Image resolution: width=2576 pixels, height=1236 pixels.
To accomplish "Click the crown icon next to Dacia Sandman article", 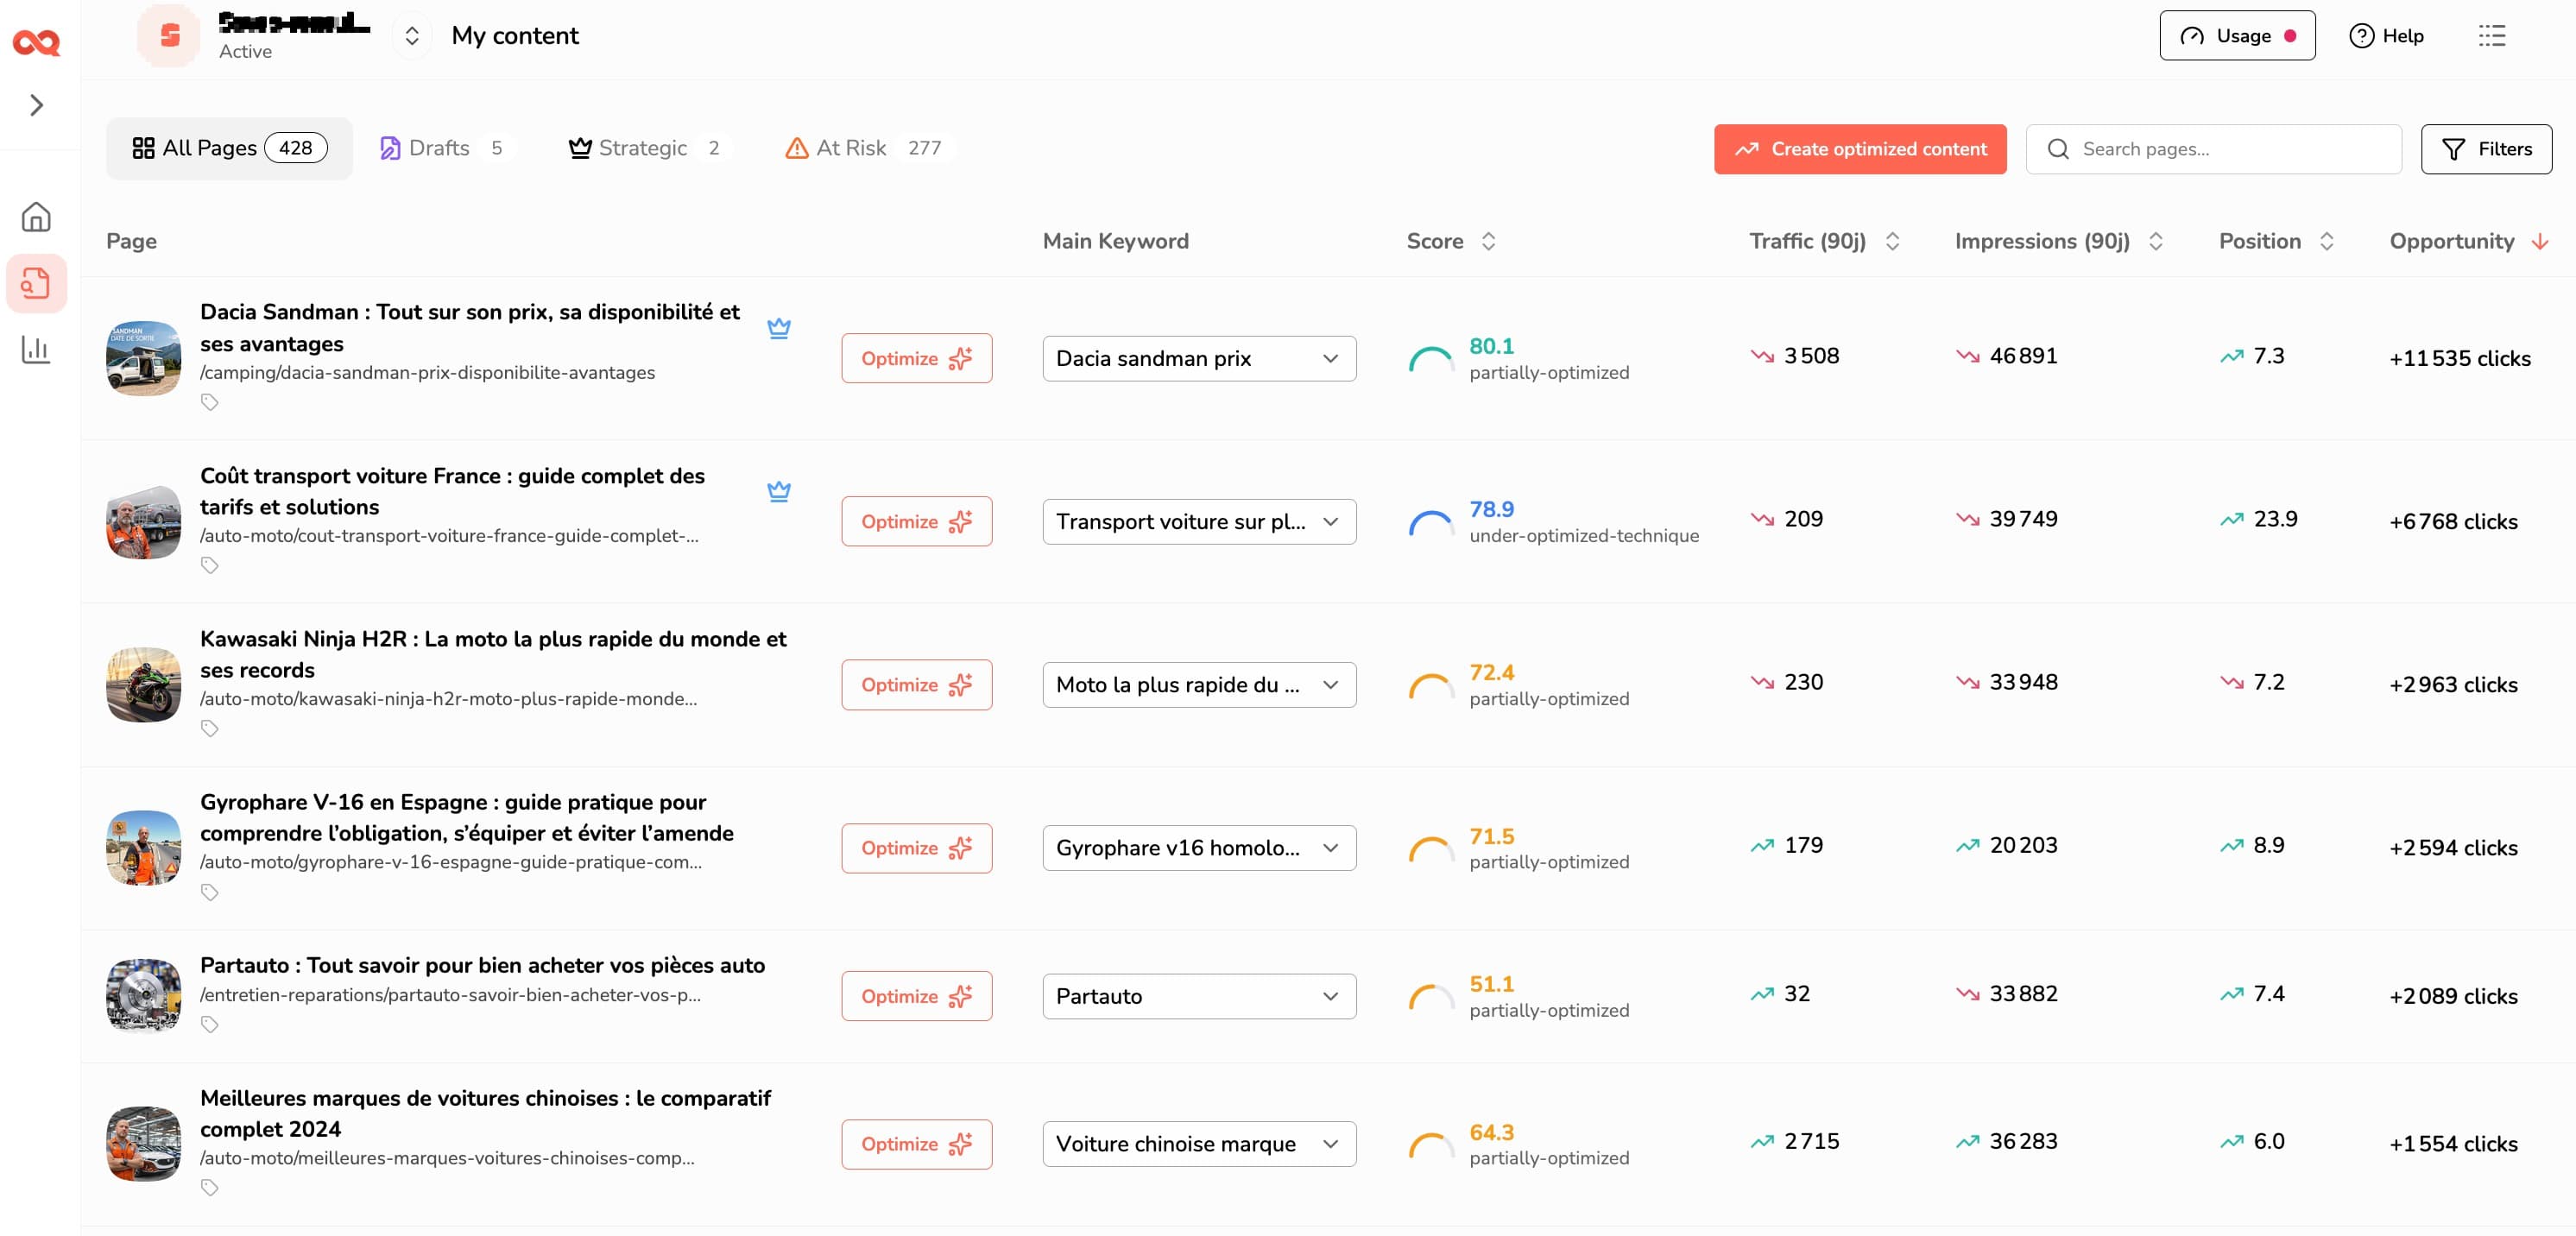I will click(x=780, y=327).
